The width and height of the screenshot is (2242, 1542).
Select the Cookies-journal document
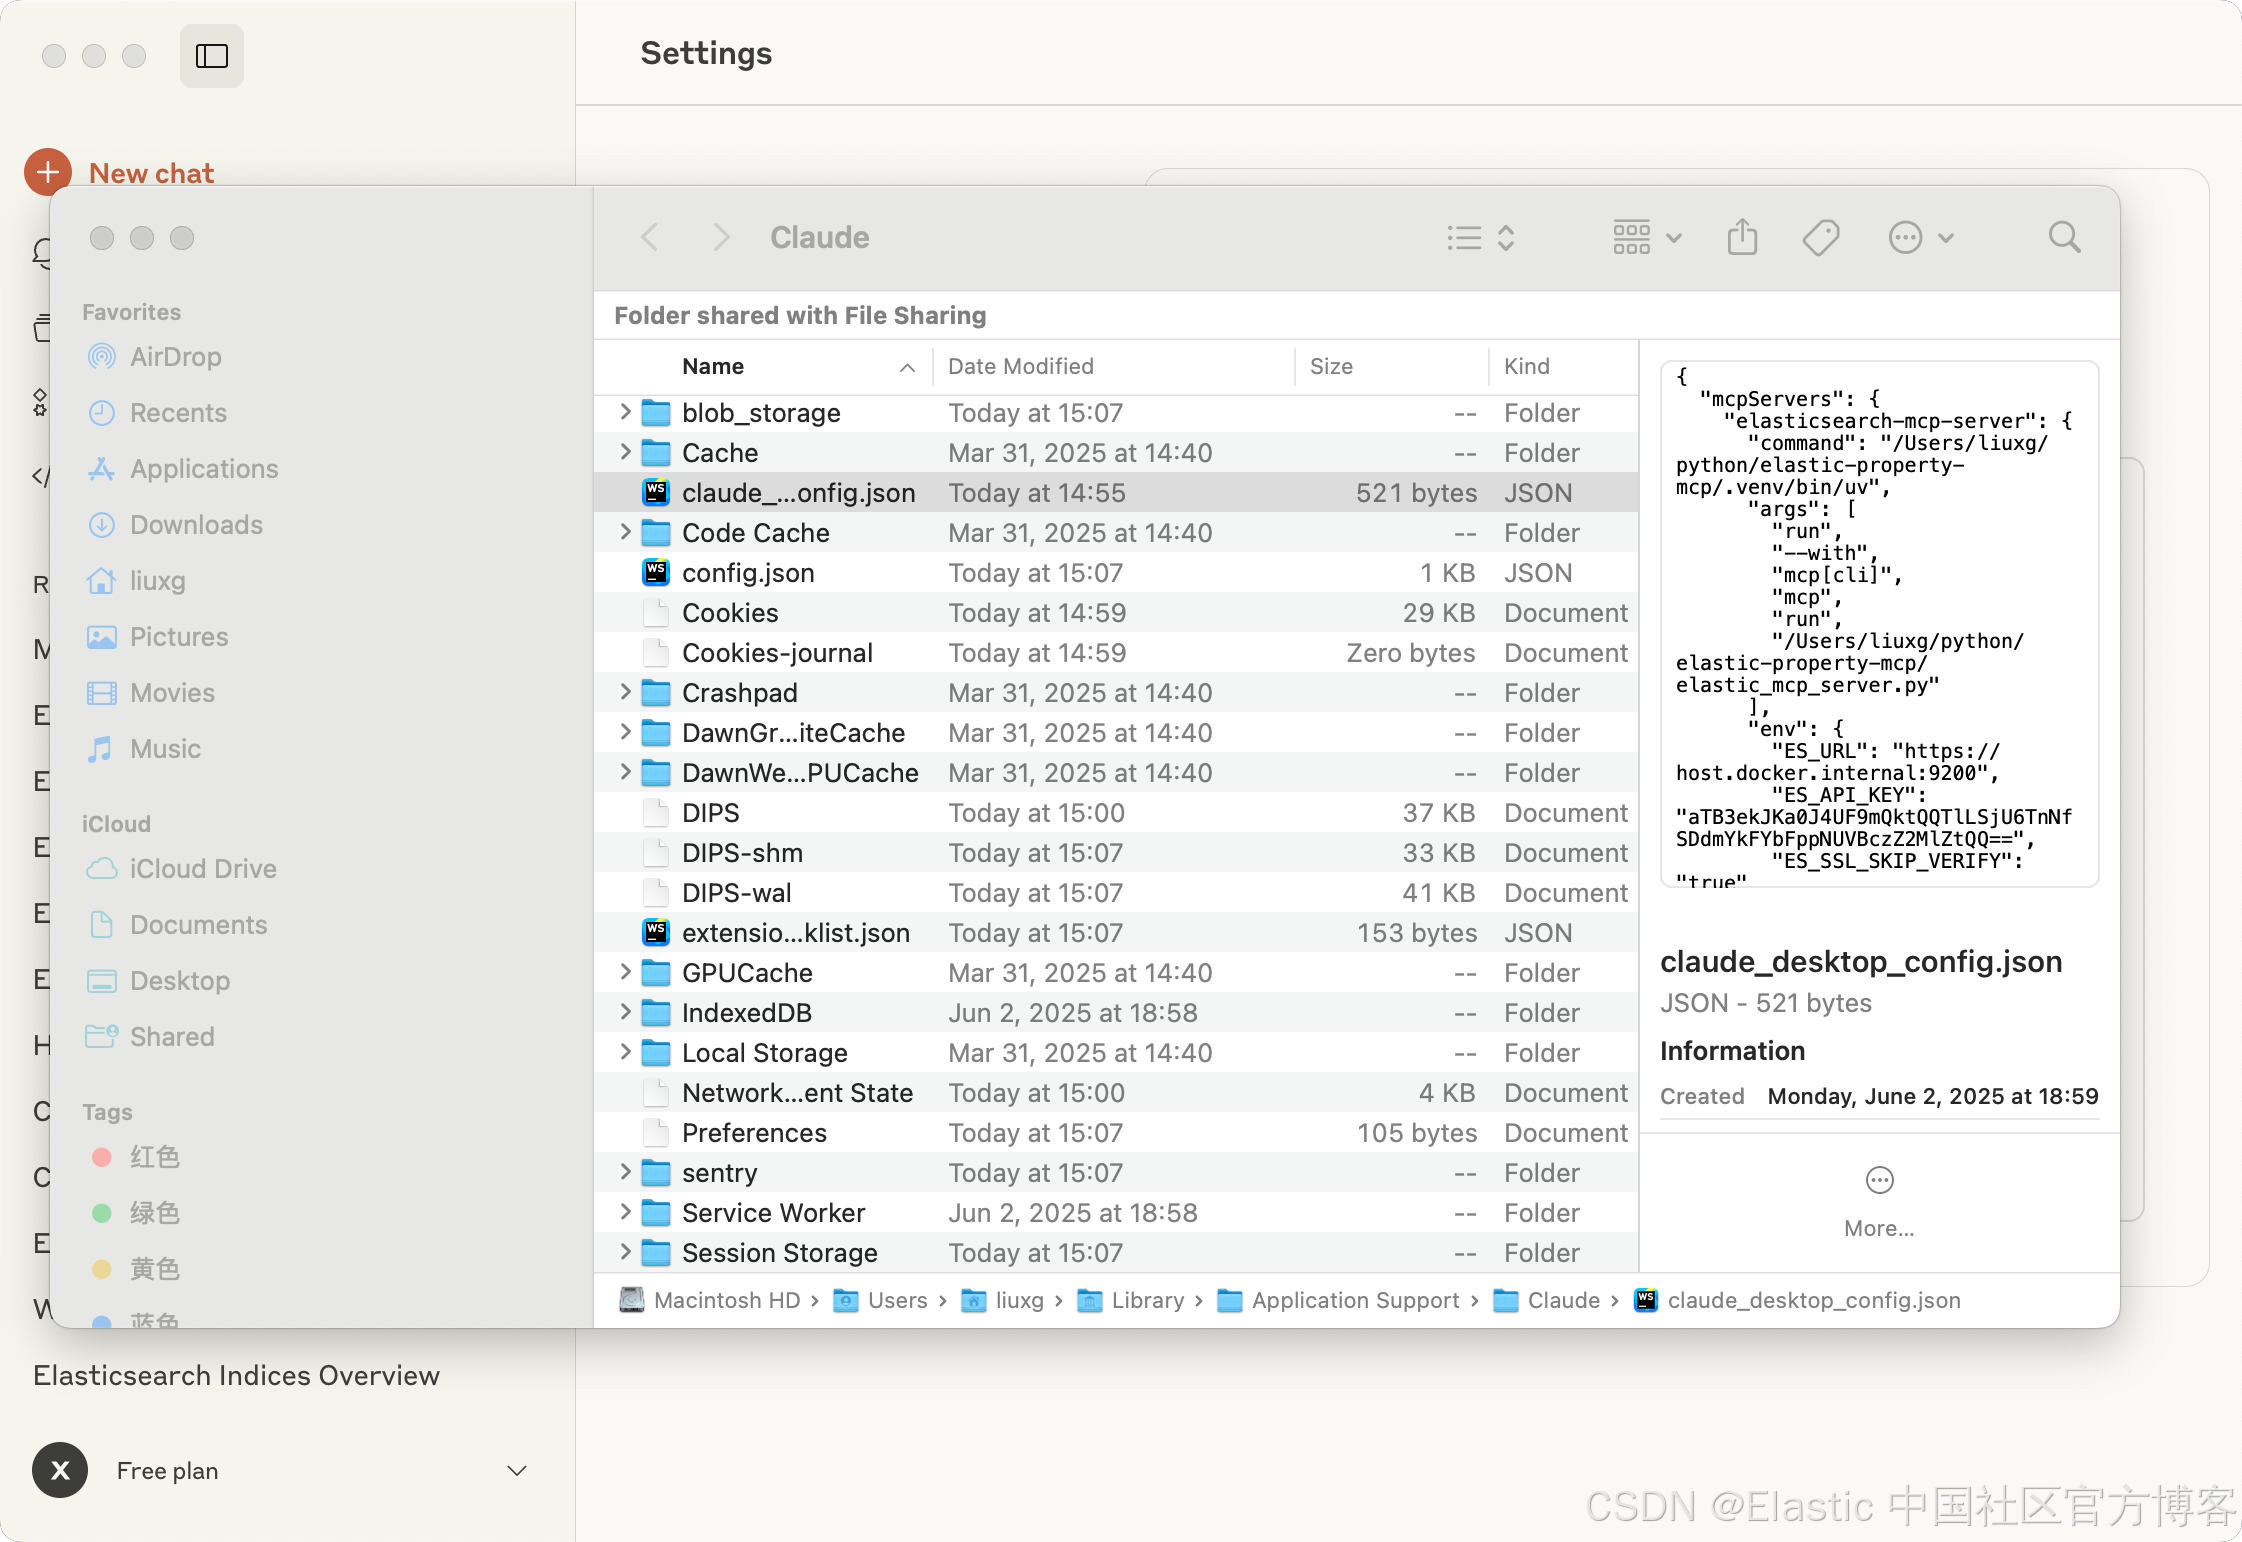[1116, 653]
